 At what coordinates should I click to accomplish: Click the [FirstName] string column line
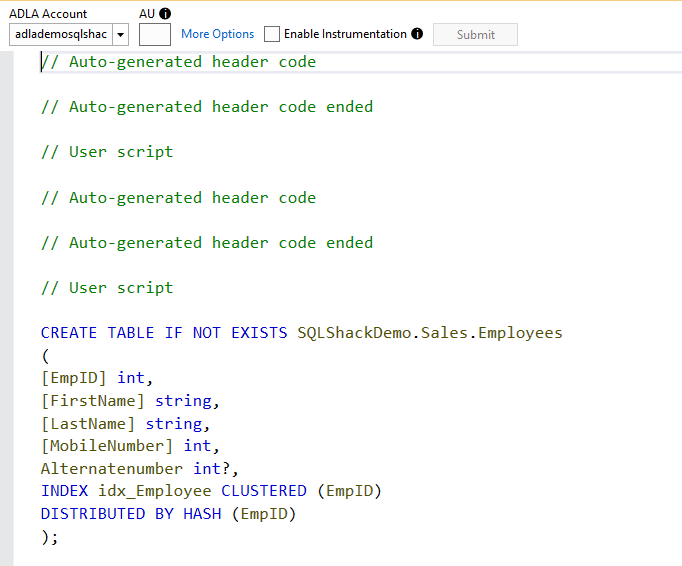[129, 401]
